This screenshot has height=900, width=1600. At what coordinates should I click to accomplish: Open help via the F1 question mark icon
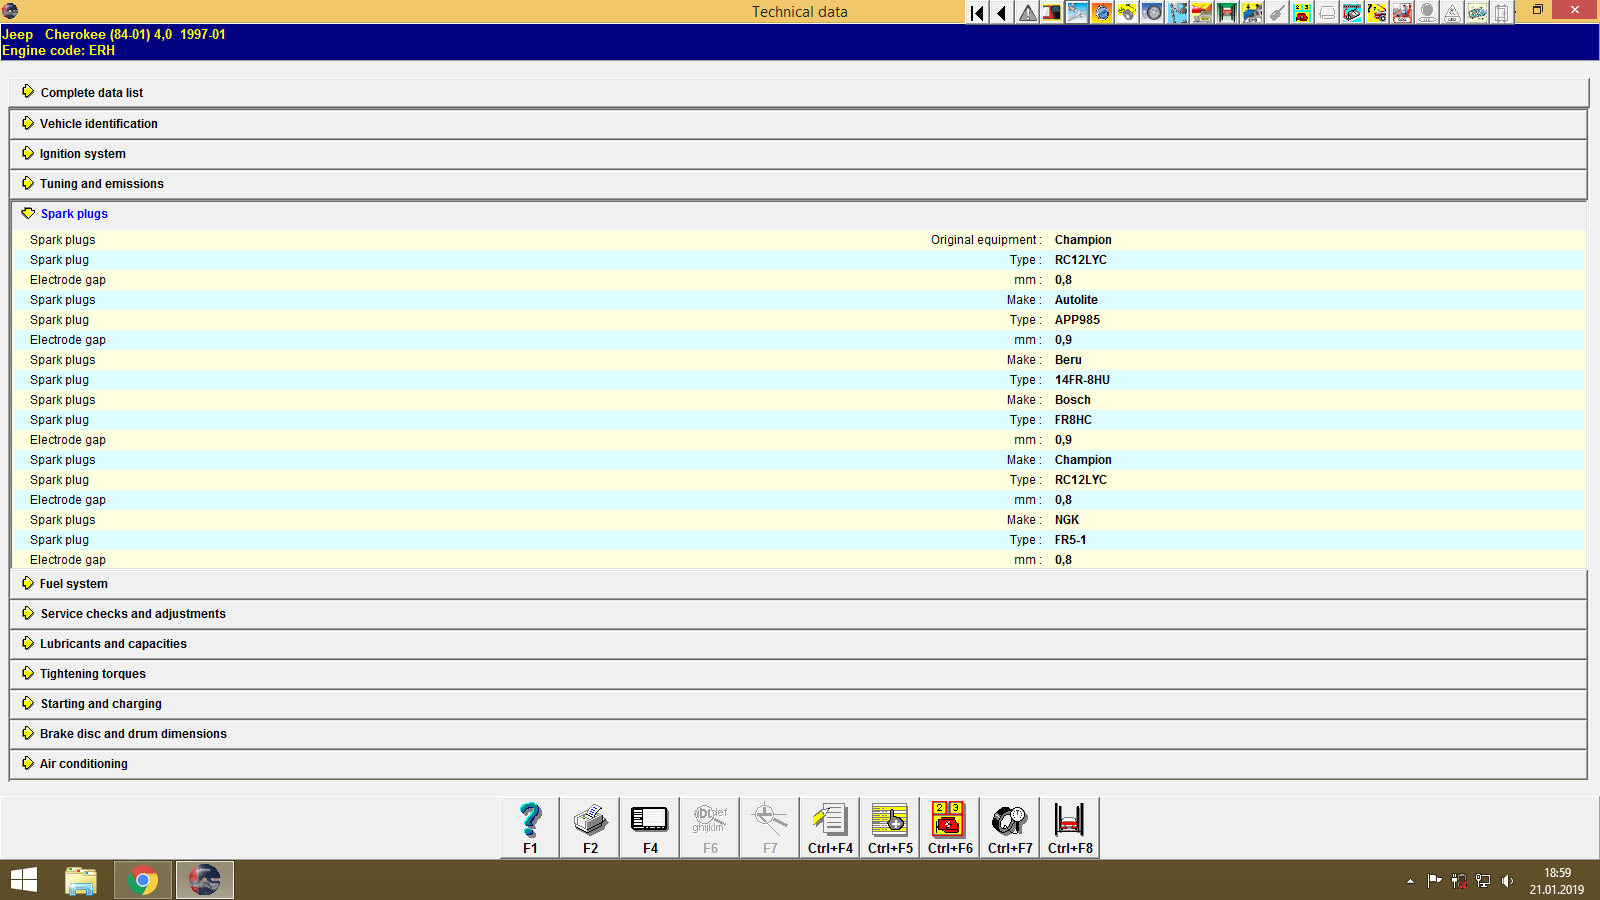point(529,827)
